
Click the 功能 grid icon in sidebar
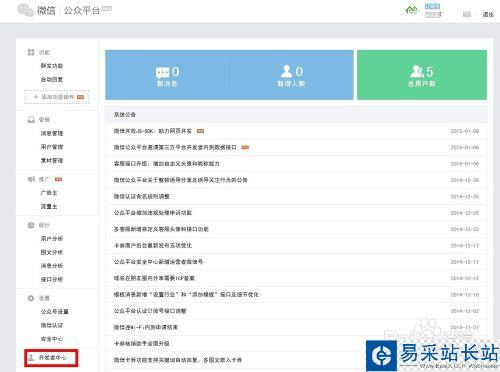[x=31, y=52]
